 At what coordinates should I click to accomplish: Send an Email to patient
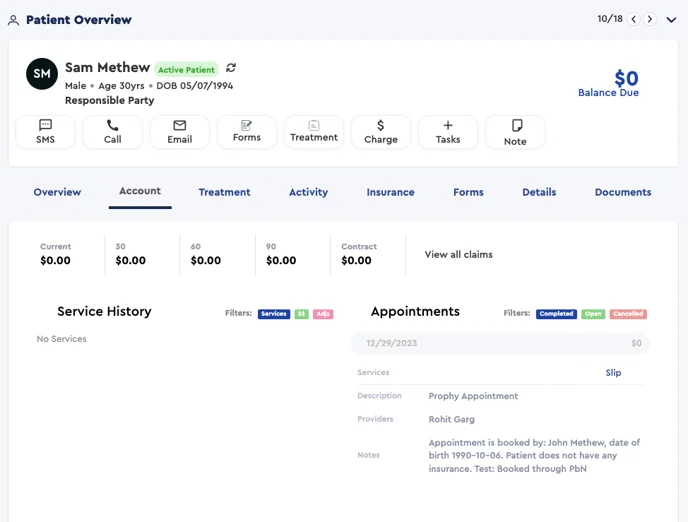click(x=180, y=132)
